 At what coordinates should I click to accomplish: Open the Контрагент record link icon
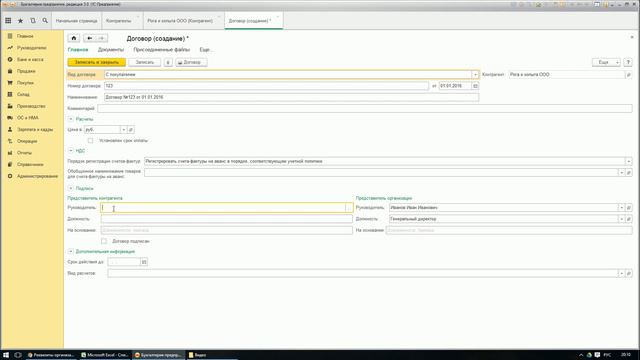[x=629, y=75]
